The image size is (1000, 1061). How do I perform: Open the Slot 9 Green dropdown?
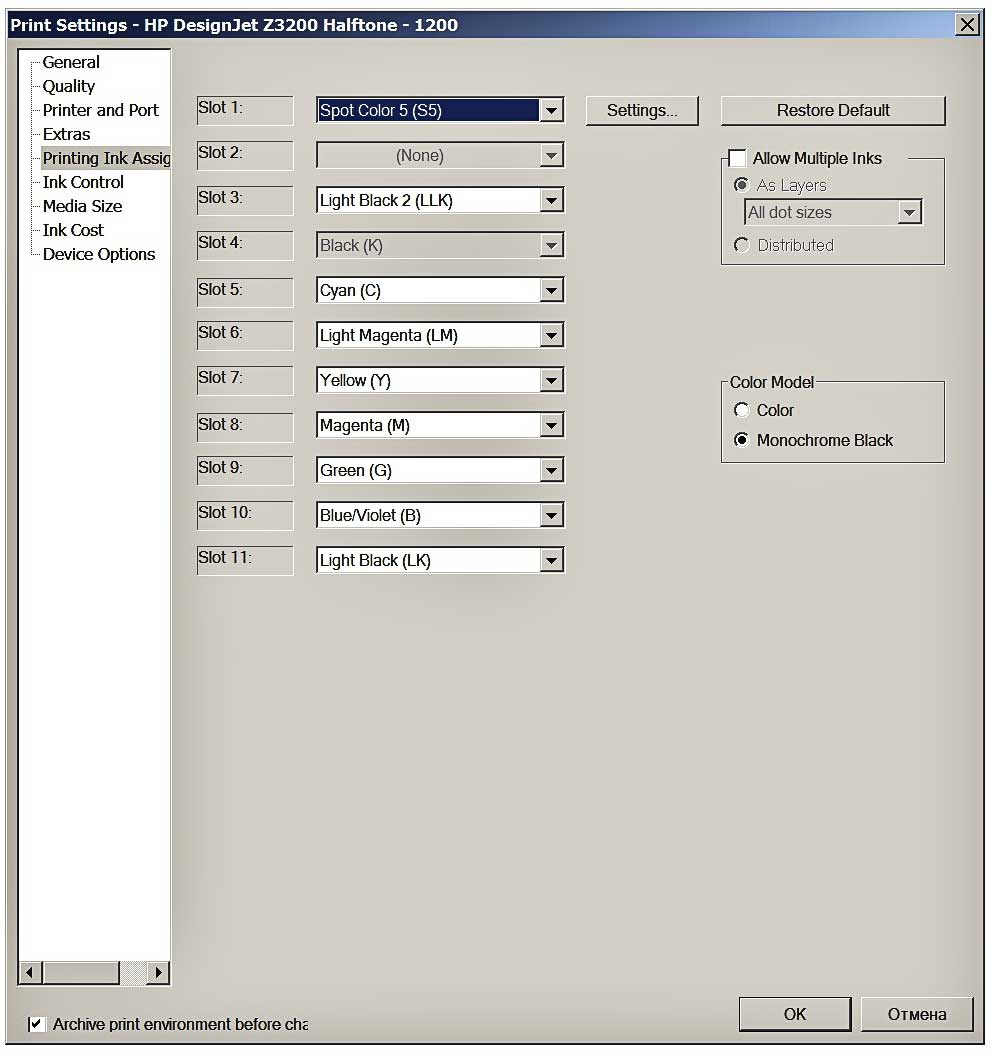(440, 470)
